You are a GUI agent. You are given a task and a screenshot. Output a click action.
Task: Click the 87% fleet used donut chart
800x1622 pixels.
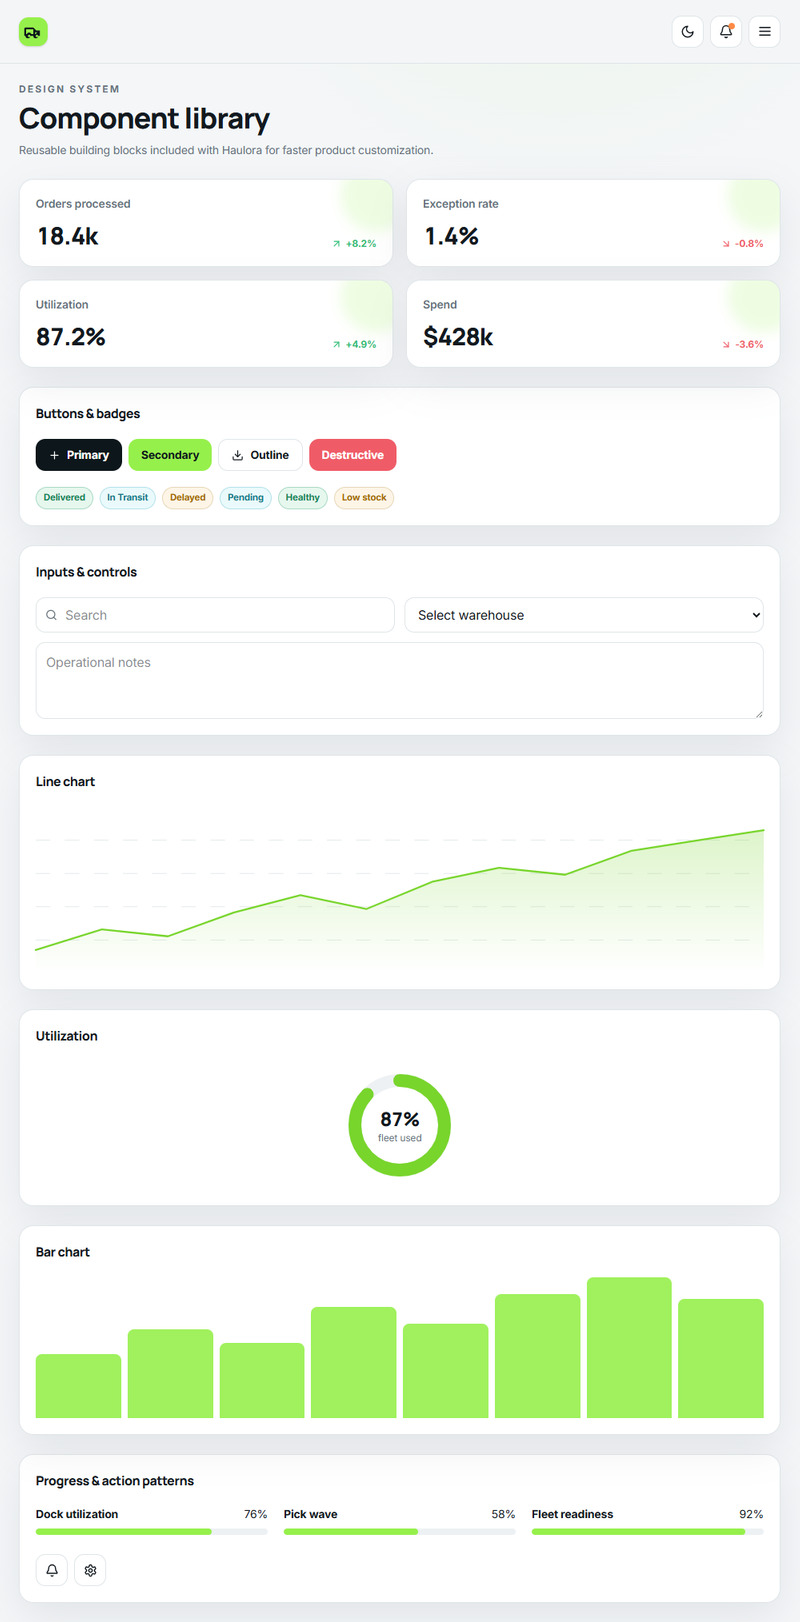point(400,1125)
